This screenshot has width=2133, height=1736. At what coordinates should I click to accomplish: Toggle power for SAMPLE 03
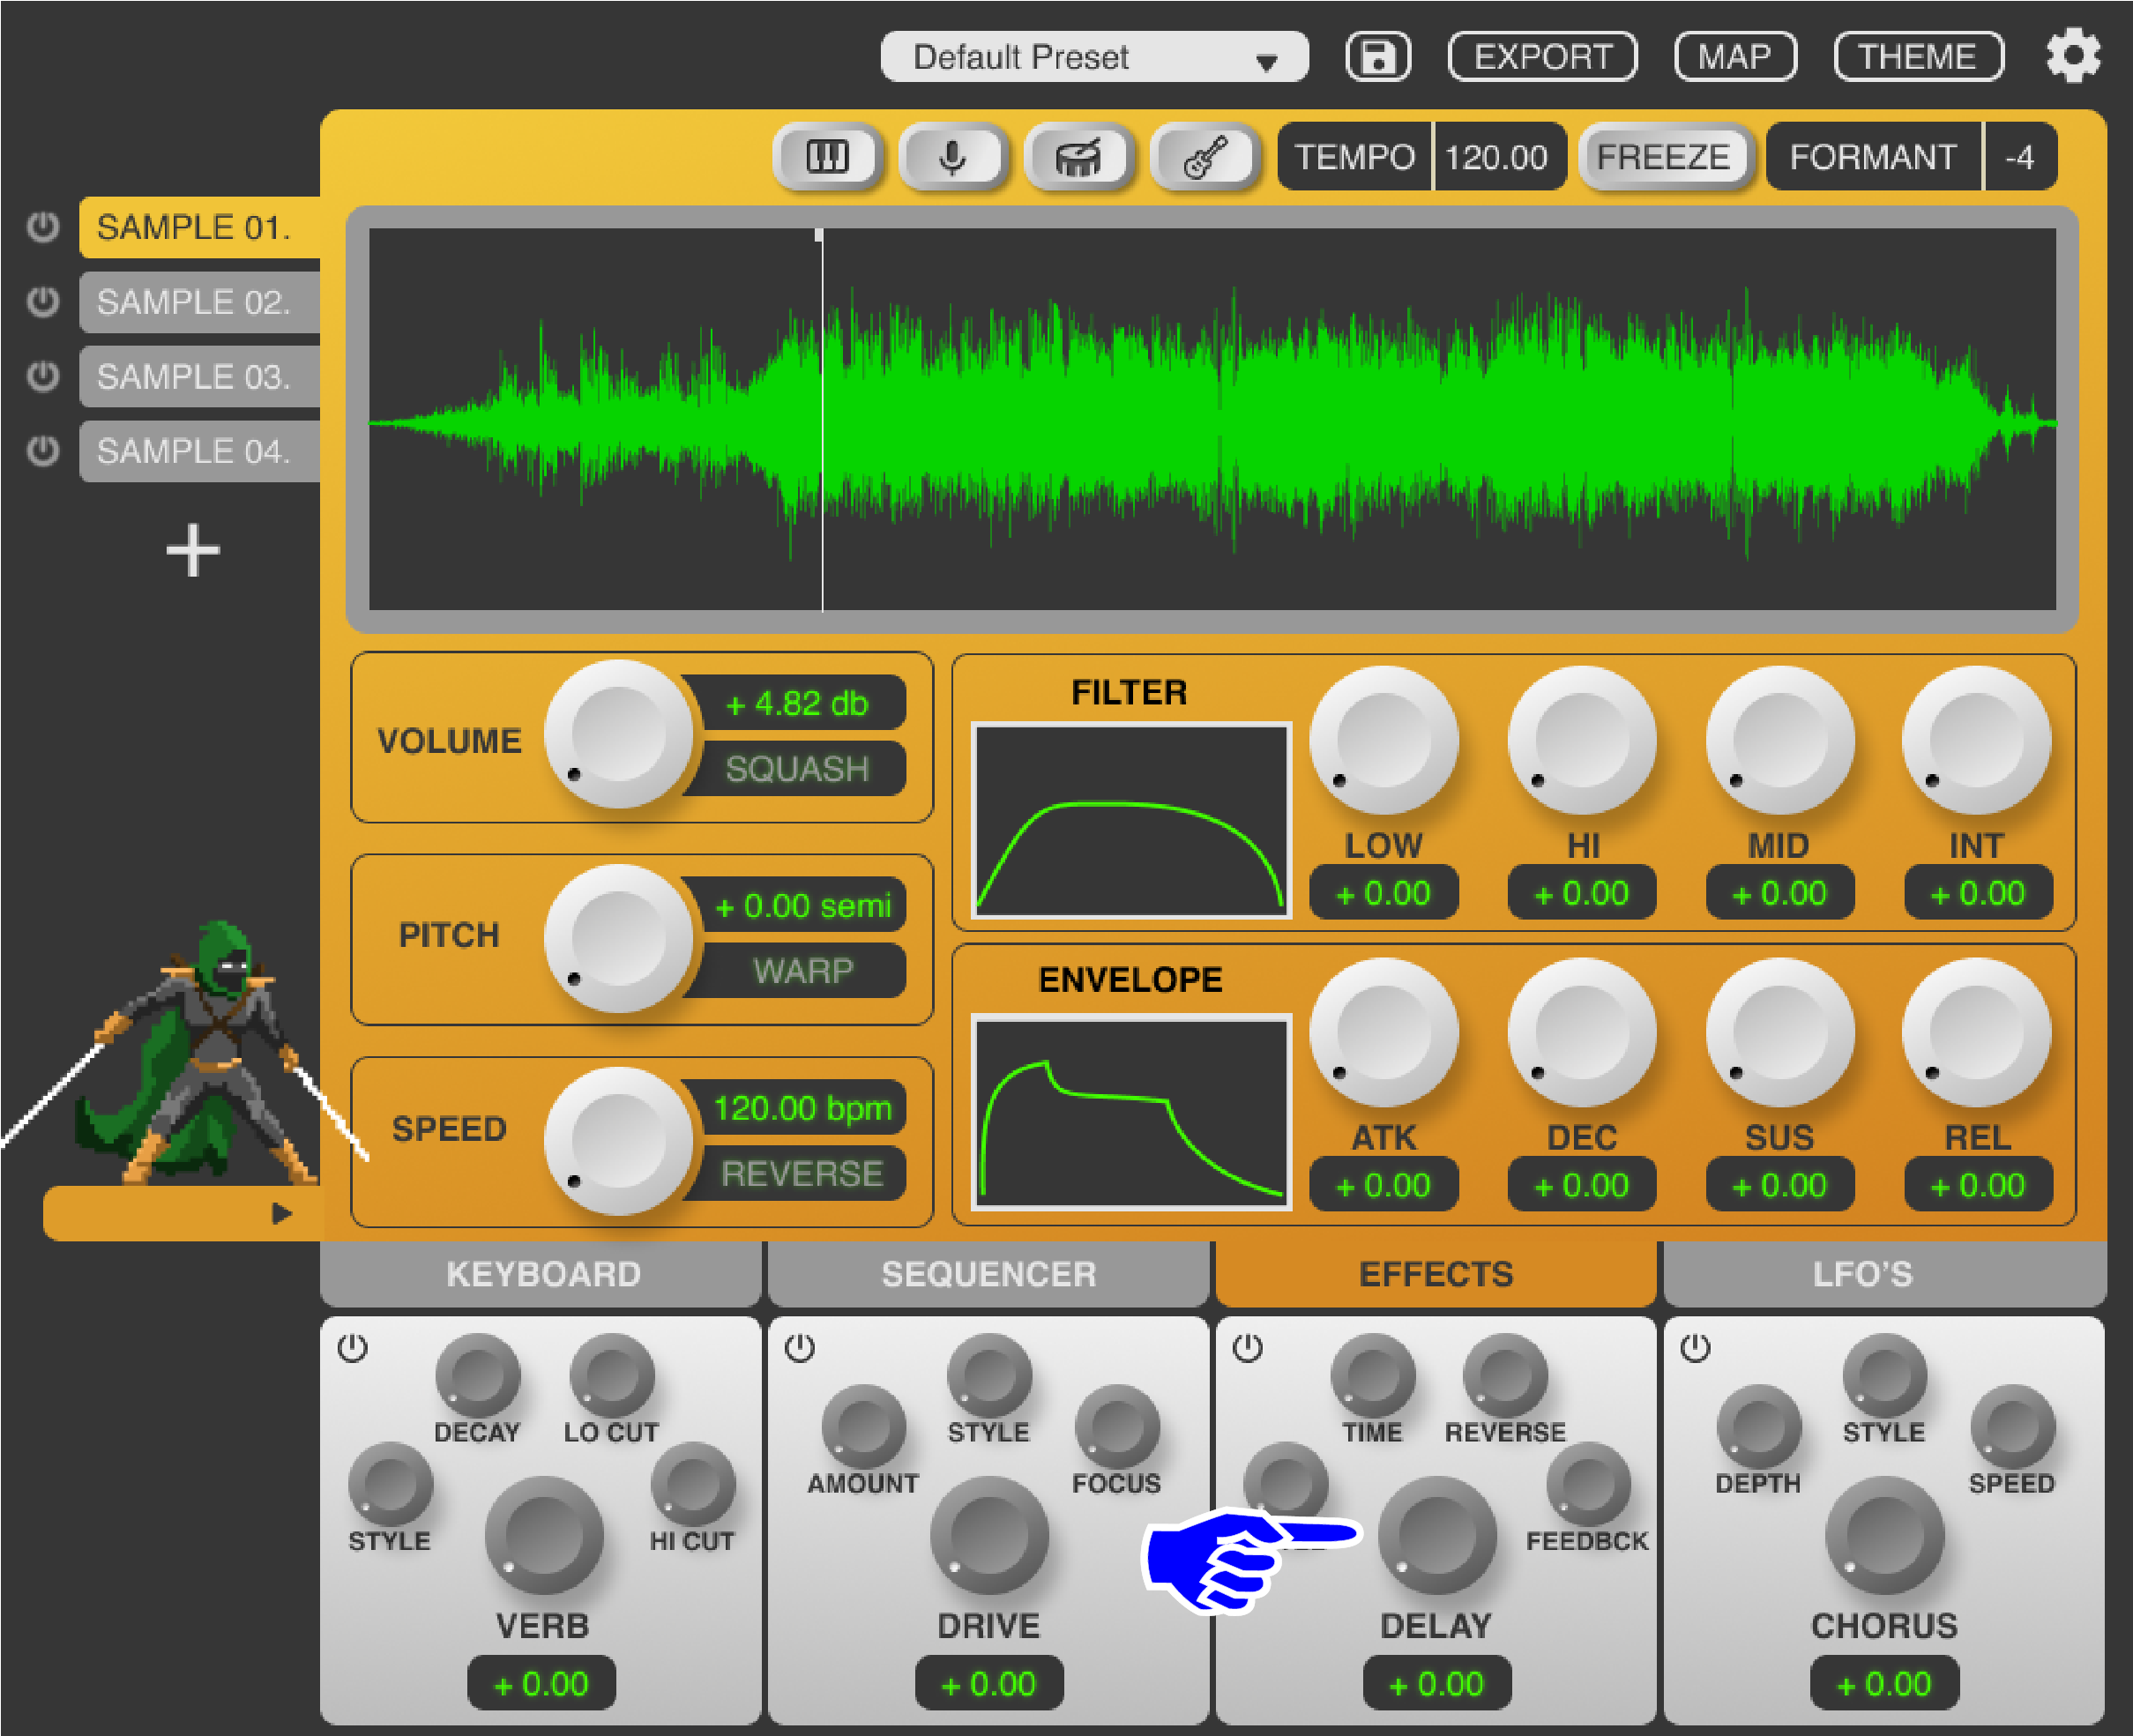(x=42, y=376)
